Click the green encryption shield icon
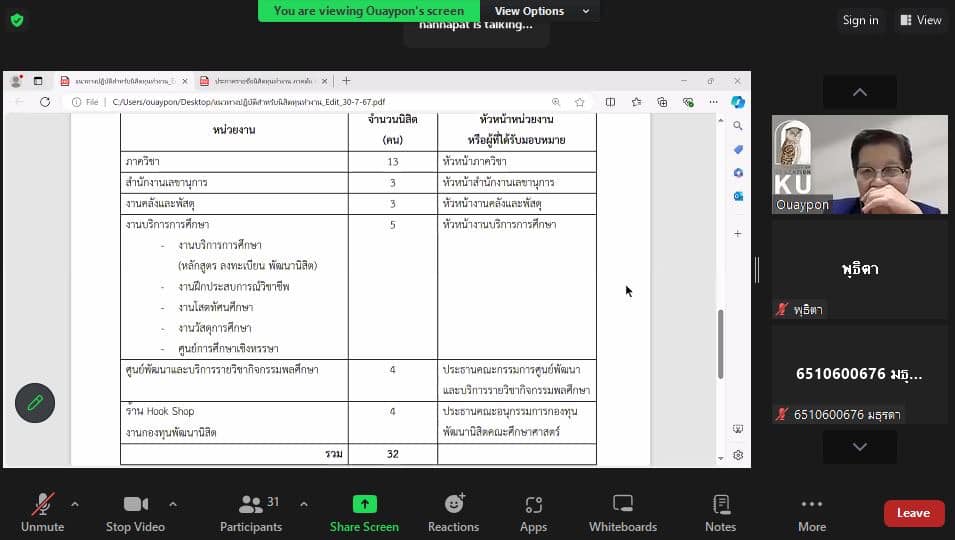The width and height of the screenshot is (955, 540). 17,20
